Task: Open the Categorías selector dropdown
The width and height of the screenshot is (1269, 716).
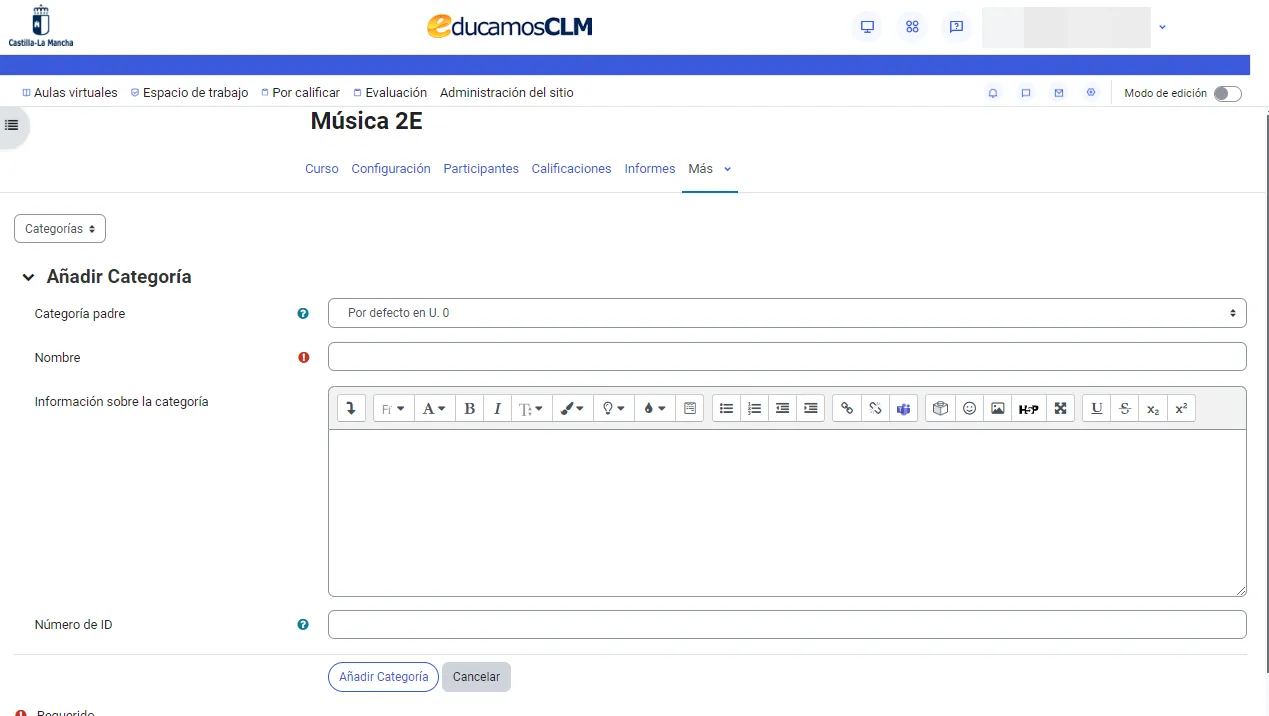Action: [x=60, y=229]
